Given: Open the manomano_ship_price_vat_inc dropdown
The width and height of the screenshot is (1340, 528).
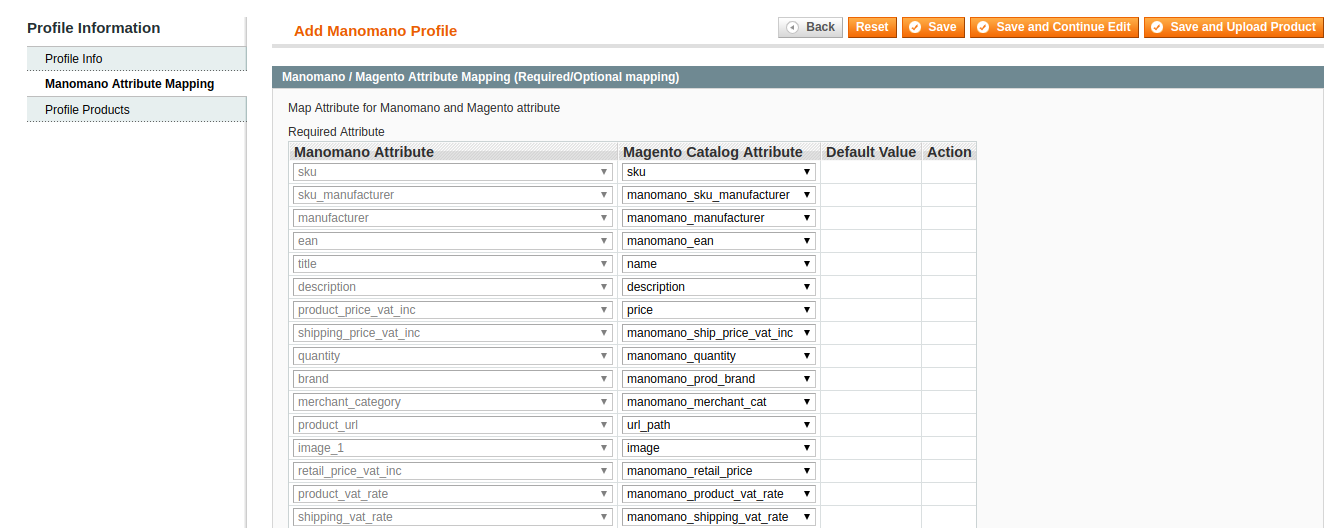Looking at the screenshot, I should (719, 333).
